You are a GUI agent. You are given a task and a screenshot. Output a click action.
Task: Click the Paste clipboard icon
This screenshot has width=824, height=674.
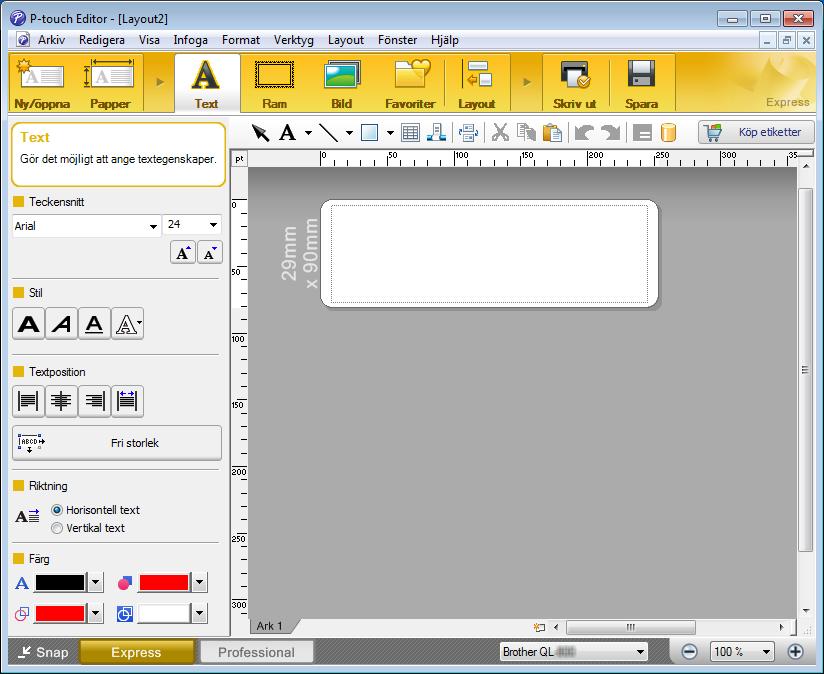point(552,133)
